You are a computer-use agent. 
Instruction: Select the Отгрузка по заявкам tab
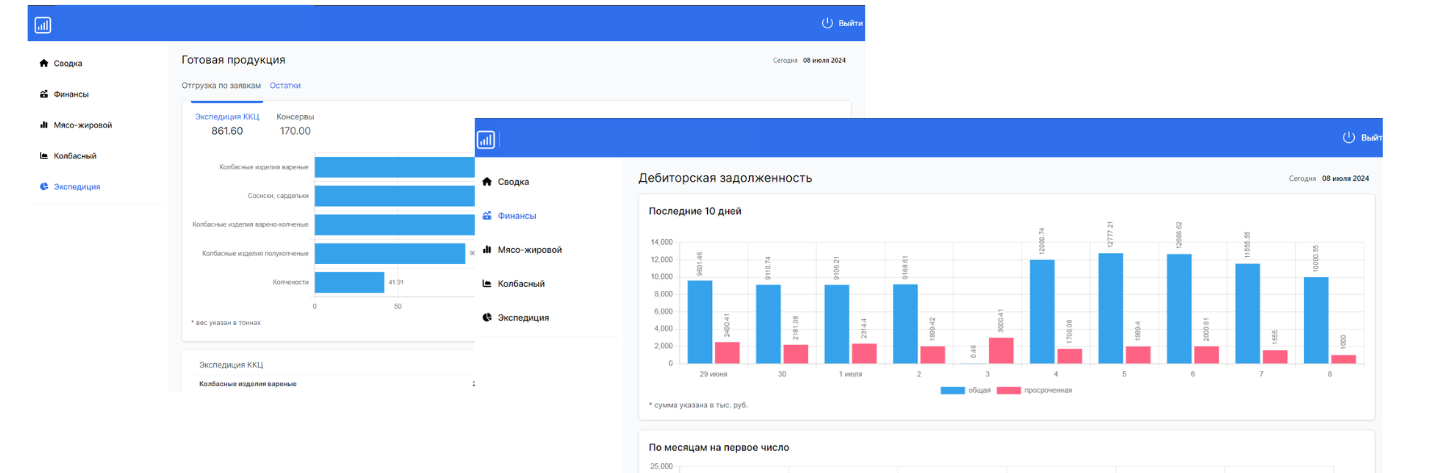point(222,86)
